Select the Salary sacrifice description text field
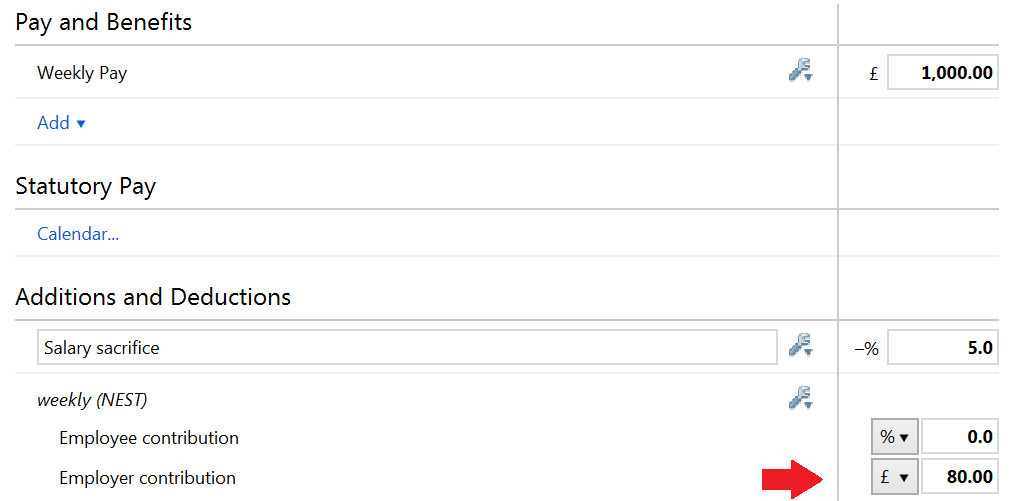This screenshot has height=501, width=1013. click(x=407, y=347)
